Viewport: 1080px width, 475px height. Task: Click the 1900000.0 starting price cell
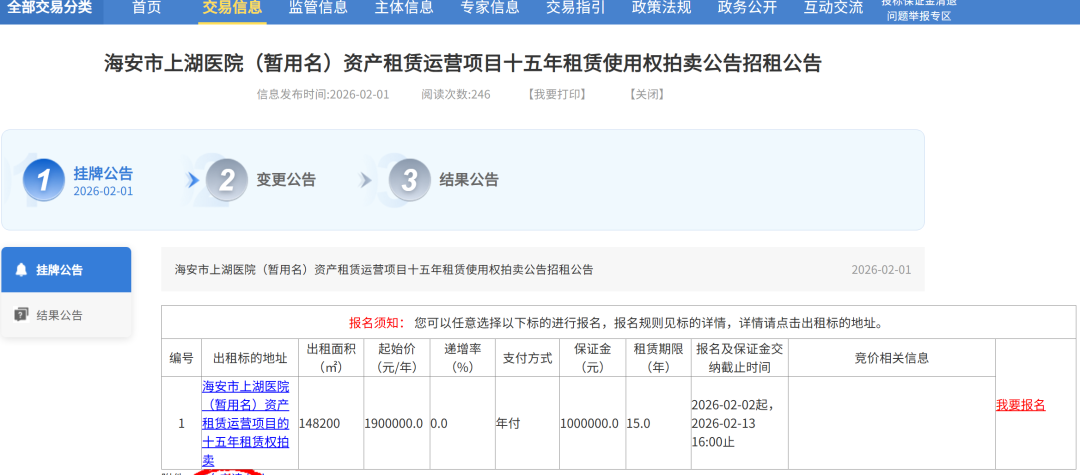396,423
